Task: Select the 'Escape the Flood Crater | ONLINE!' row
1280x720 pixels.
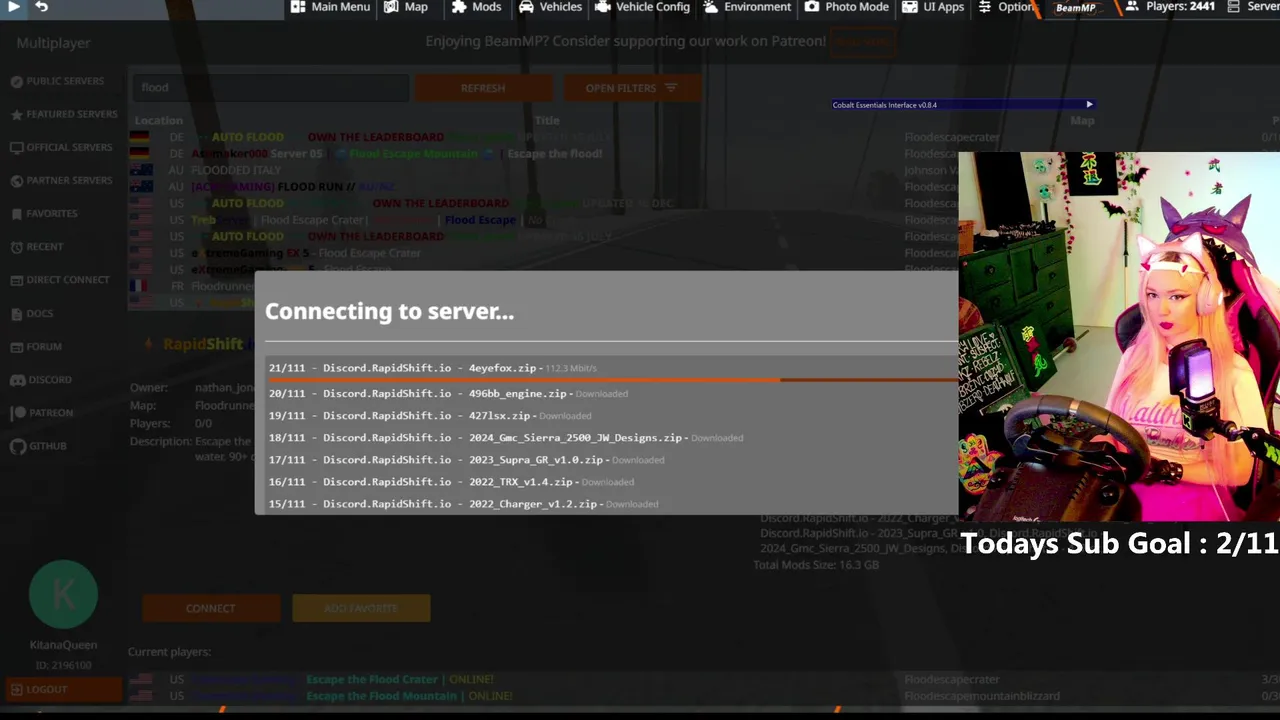Action: pyautogui.click(x=704, y=679)
